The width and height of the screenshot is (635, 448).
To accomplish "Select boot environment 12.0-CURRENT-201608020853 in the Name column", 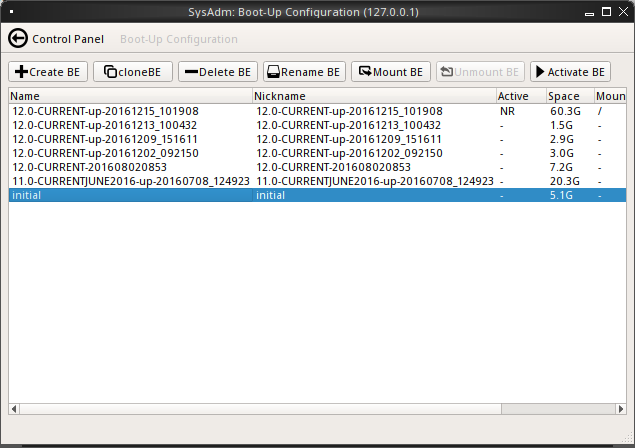I will pos(89,167).
